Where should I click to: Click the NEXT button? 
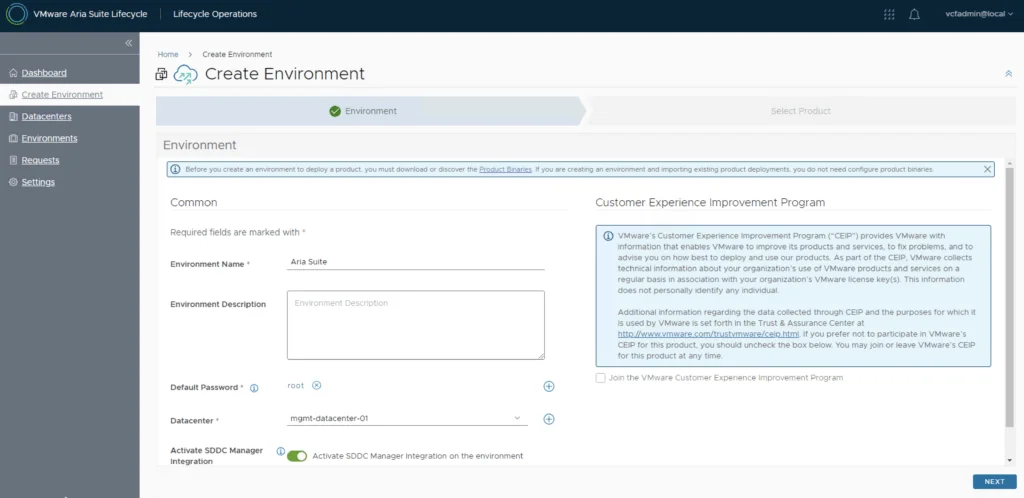[x=994, y=482]
